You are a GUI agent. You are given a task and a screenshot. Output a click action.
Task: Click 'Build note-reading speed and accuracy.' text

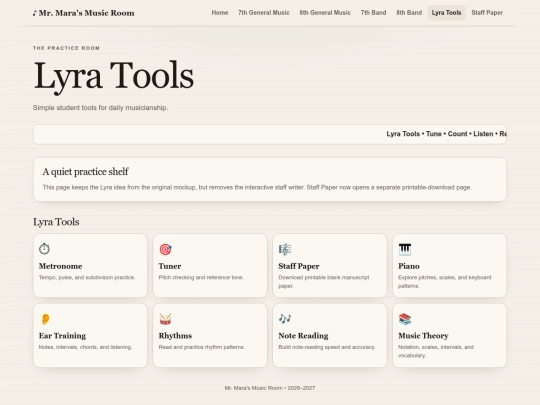point(326,347)
